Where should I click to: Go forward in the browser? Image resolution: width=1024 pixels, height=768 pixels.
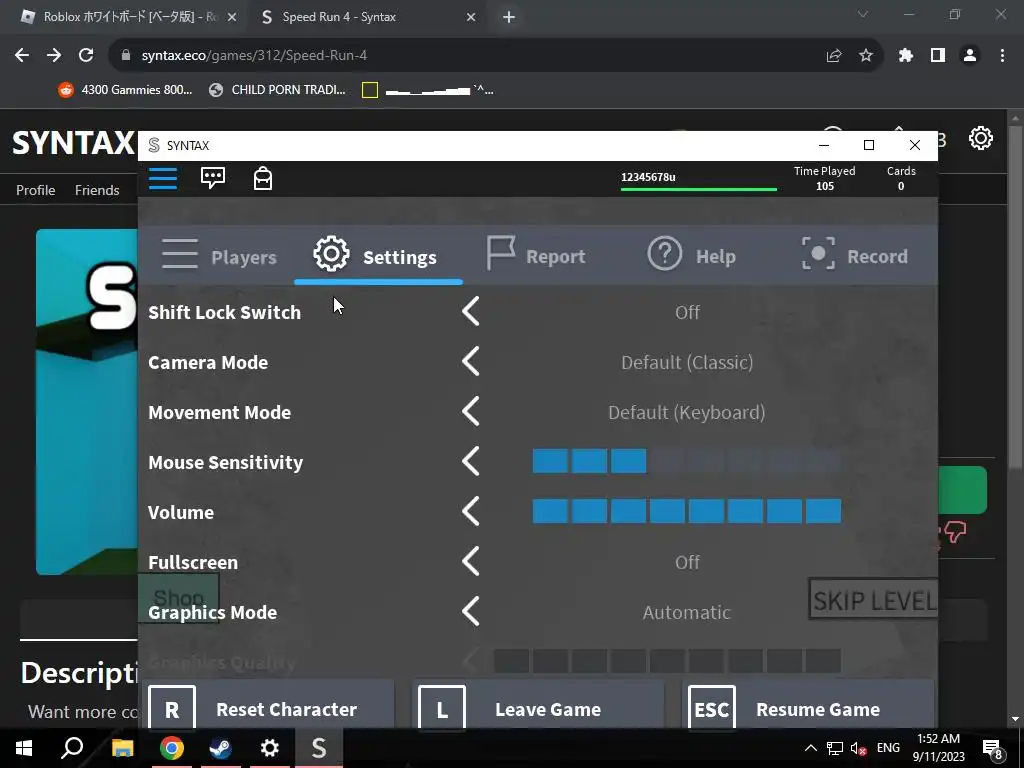pyautogui.click(x=54, y=56)
